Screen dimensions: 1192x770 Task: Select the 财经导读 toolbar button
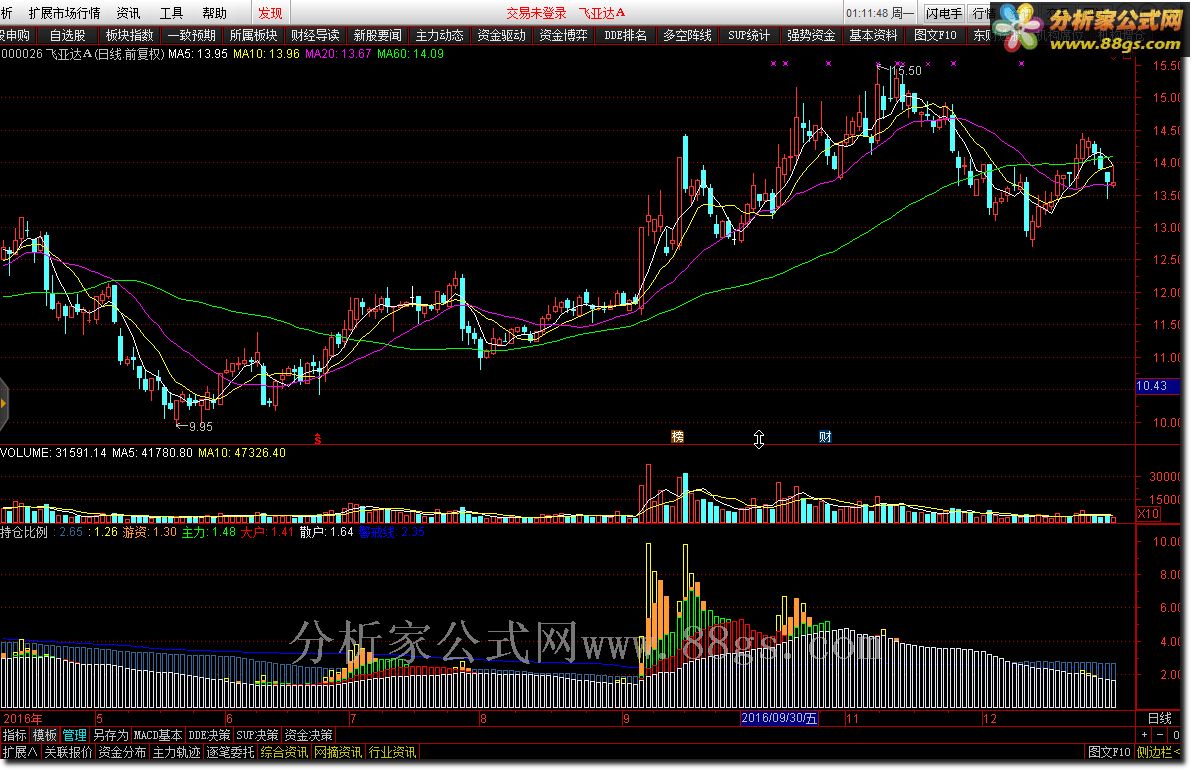tap(315, 35)
